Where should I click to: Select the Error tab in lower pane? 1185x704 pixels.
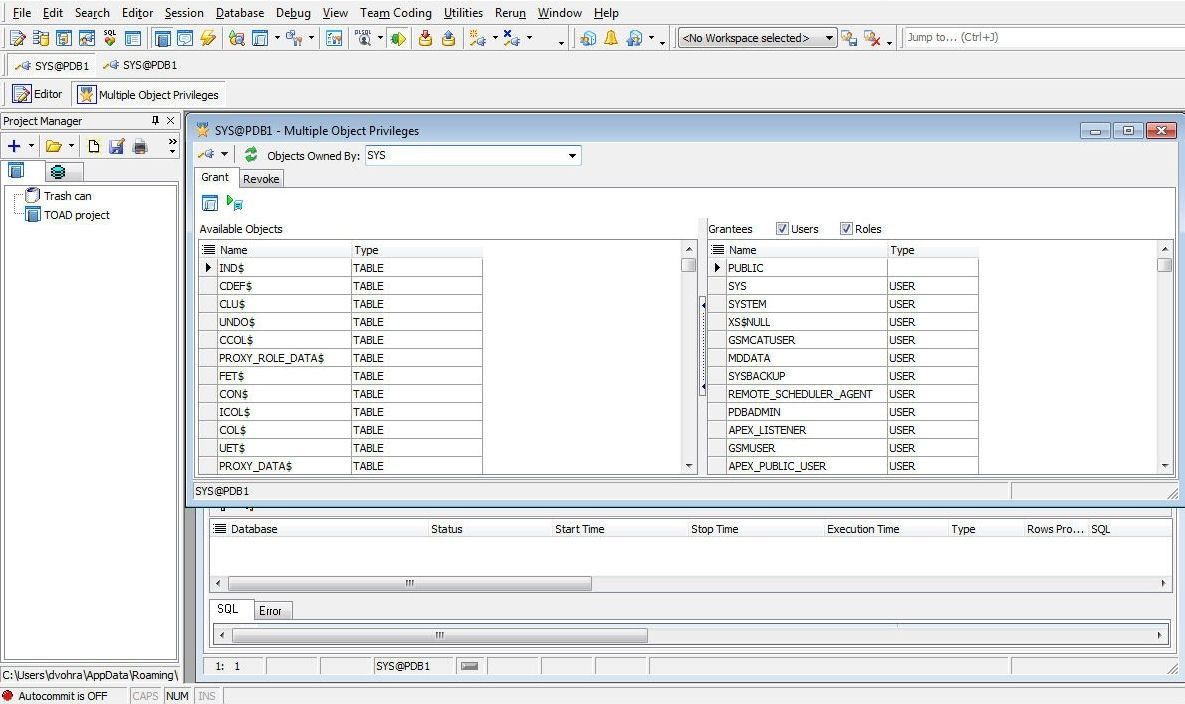coord(270,610)
